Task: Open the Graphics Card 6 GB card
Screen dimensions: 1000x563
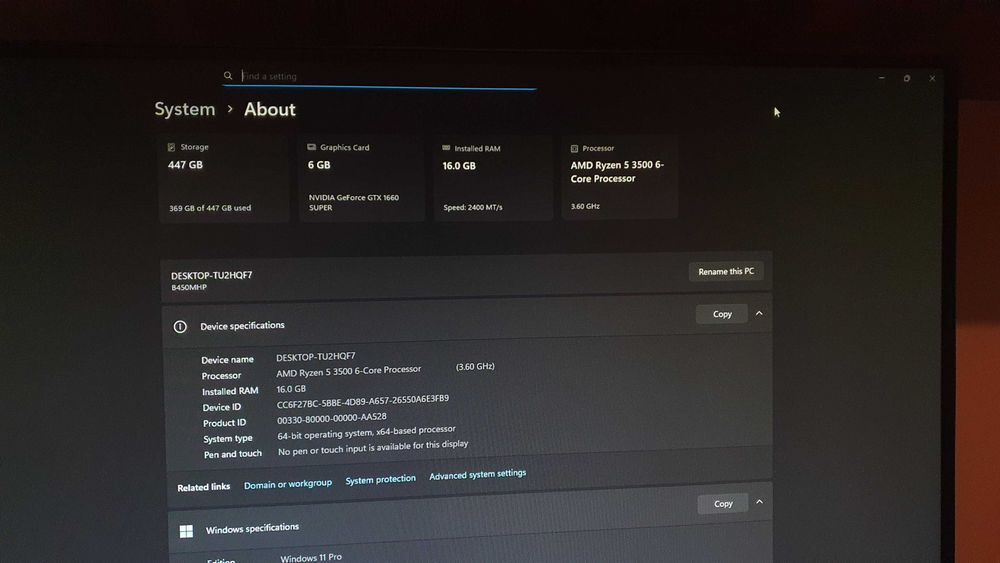Action: pyautogui.click(x=362, y=179)
